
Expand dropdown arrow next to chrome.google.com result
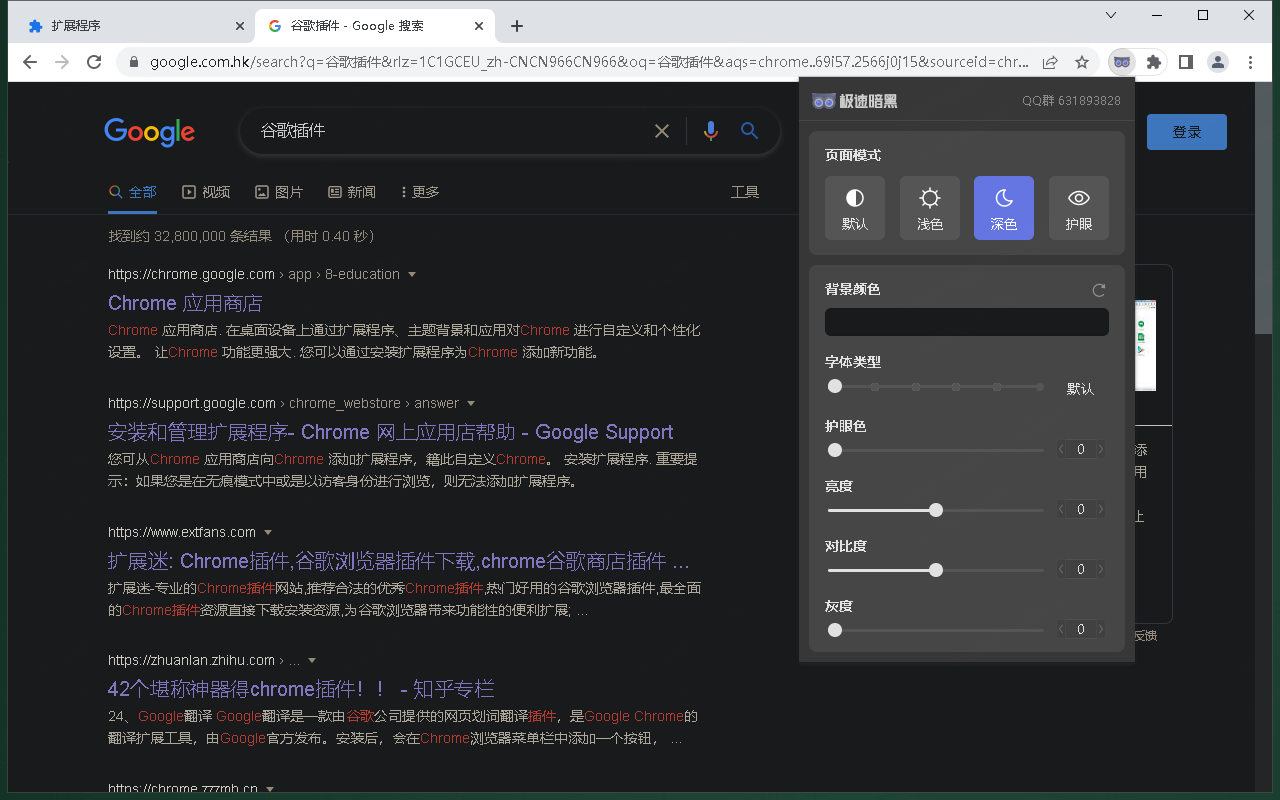pos(411,274)
